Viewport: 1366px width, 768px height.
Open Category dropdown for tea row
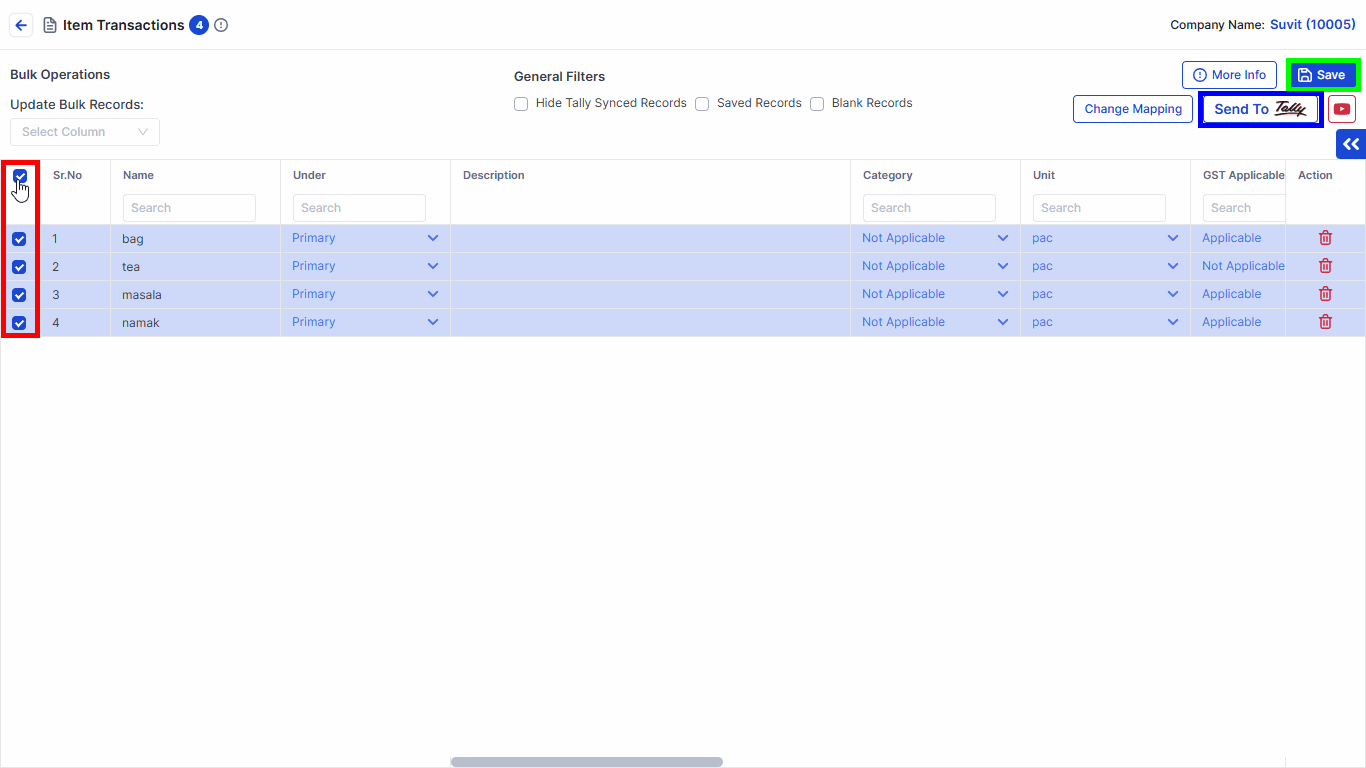pyautogui.click(x=935, y=266)
